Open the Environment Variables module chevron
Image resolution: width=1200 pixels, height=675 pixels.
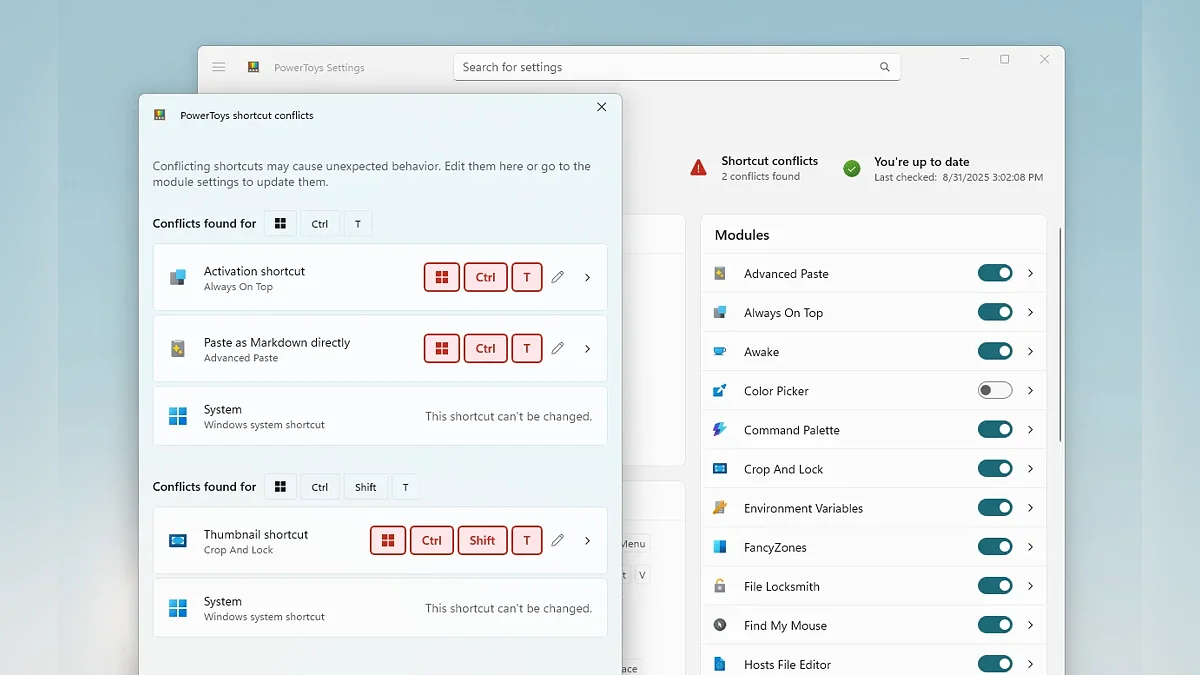pos(1030,507)
